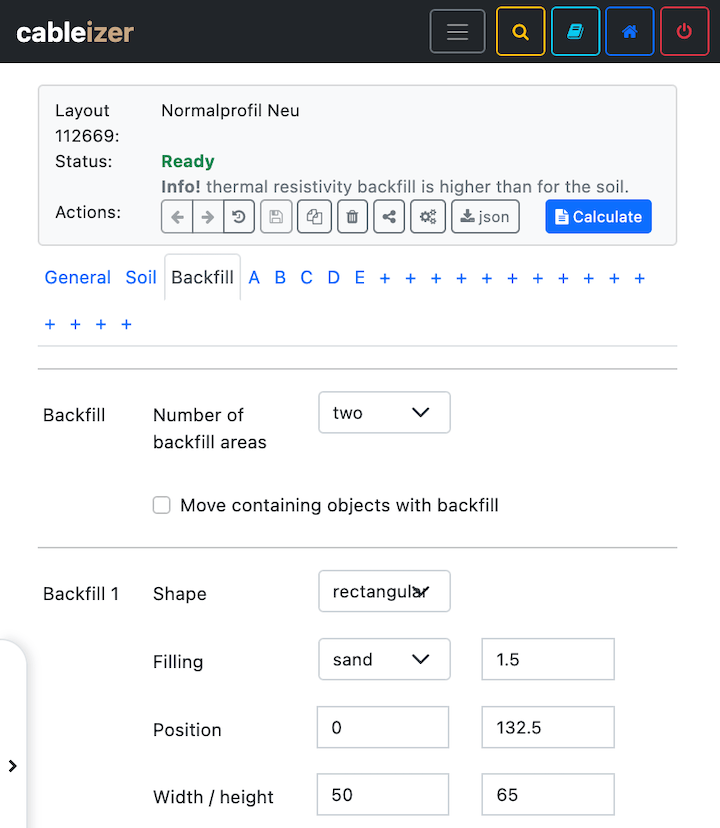Click the Width field containing 50

coord(383,794)
